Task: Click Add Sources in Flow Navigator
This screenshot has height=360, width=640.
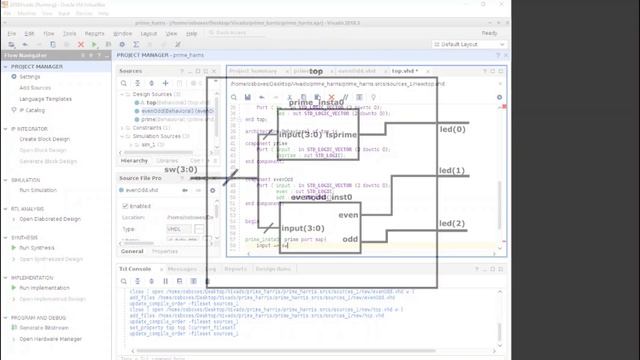Action: 35,88
